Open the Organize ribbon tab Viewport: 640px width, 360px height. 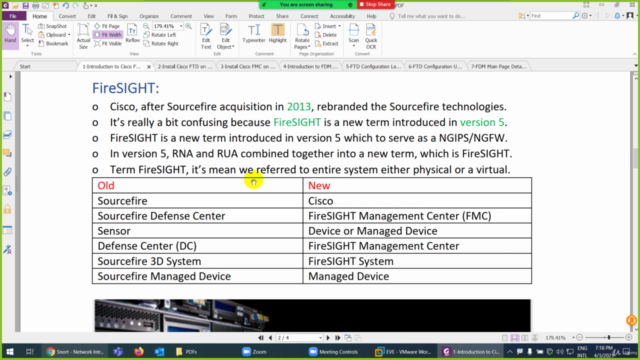tap(149, 16)
